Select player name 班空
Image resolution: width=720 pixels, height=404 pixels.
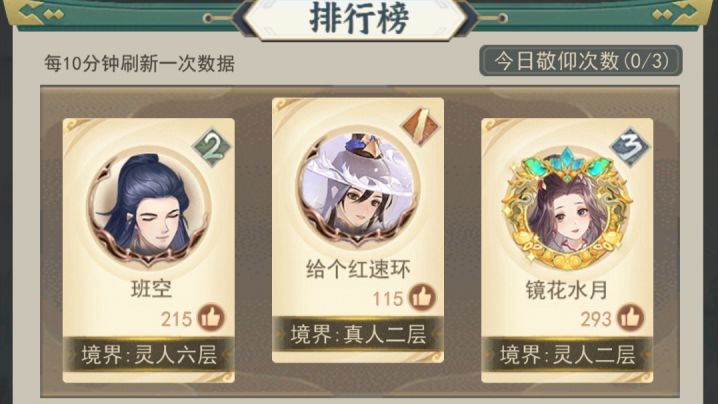click(x=151, y=289)
